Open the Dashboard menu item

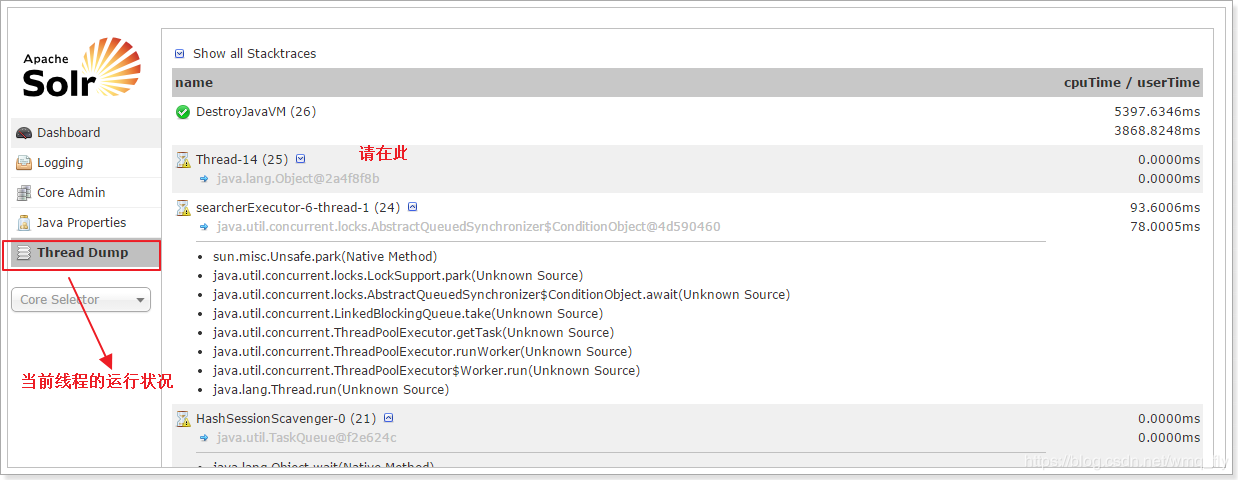pyautogui.click(x=86, y=133)
